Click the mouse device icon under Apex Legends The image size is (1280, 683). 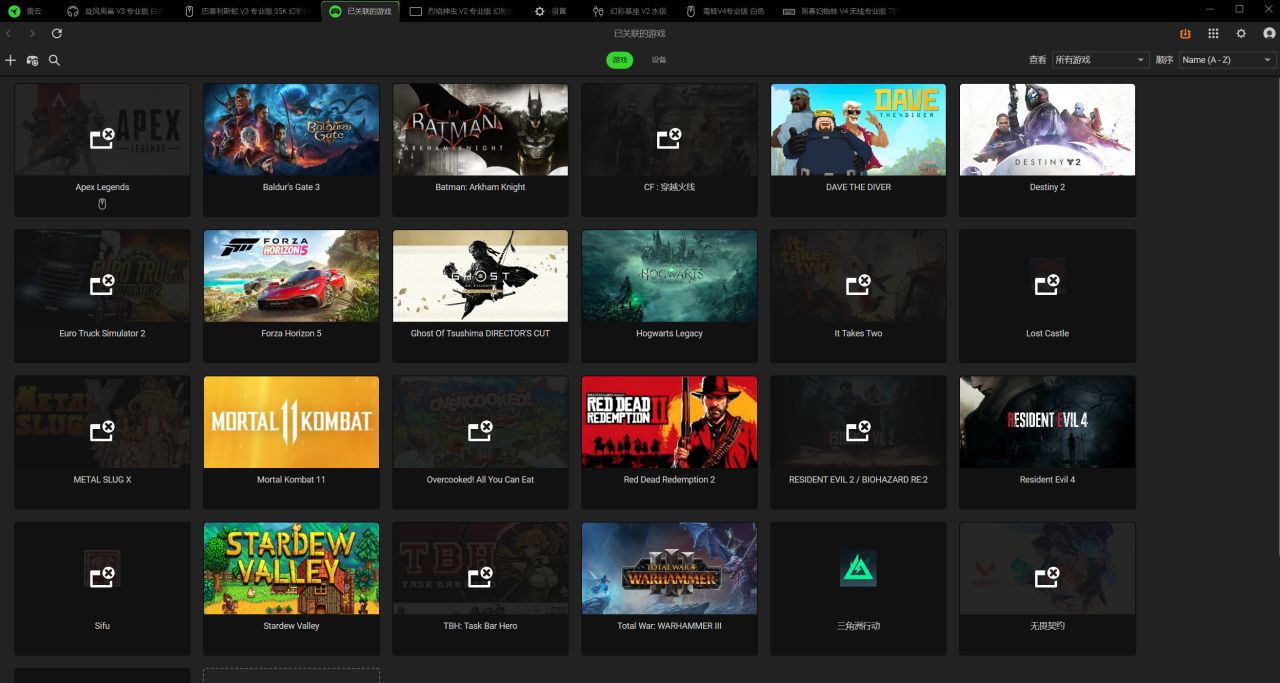(102, 204)
